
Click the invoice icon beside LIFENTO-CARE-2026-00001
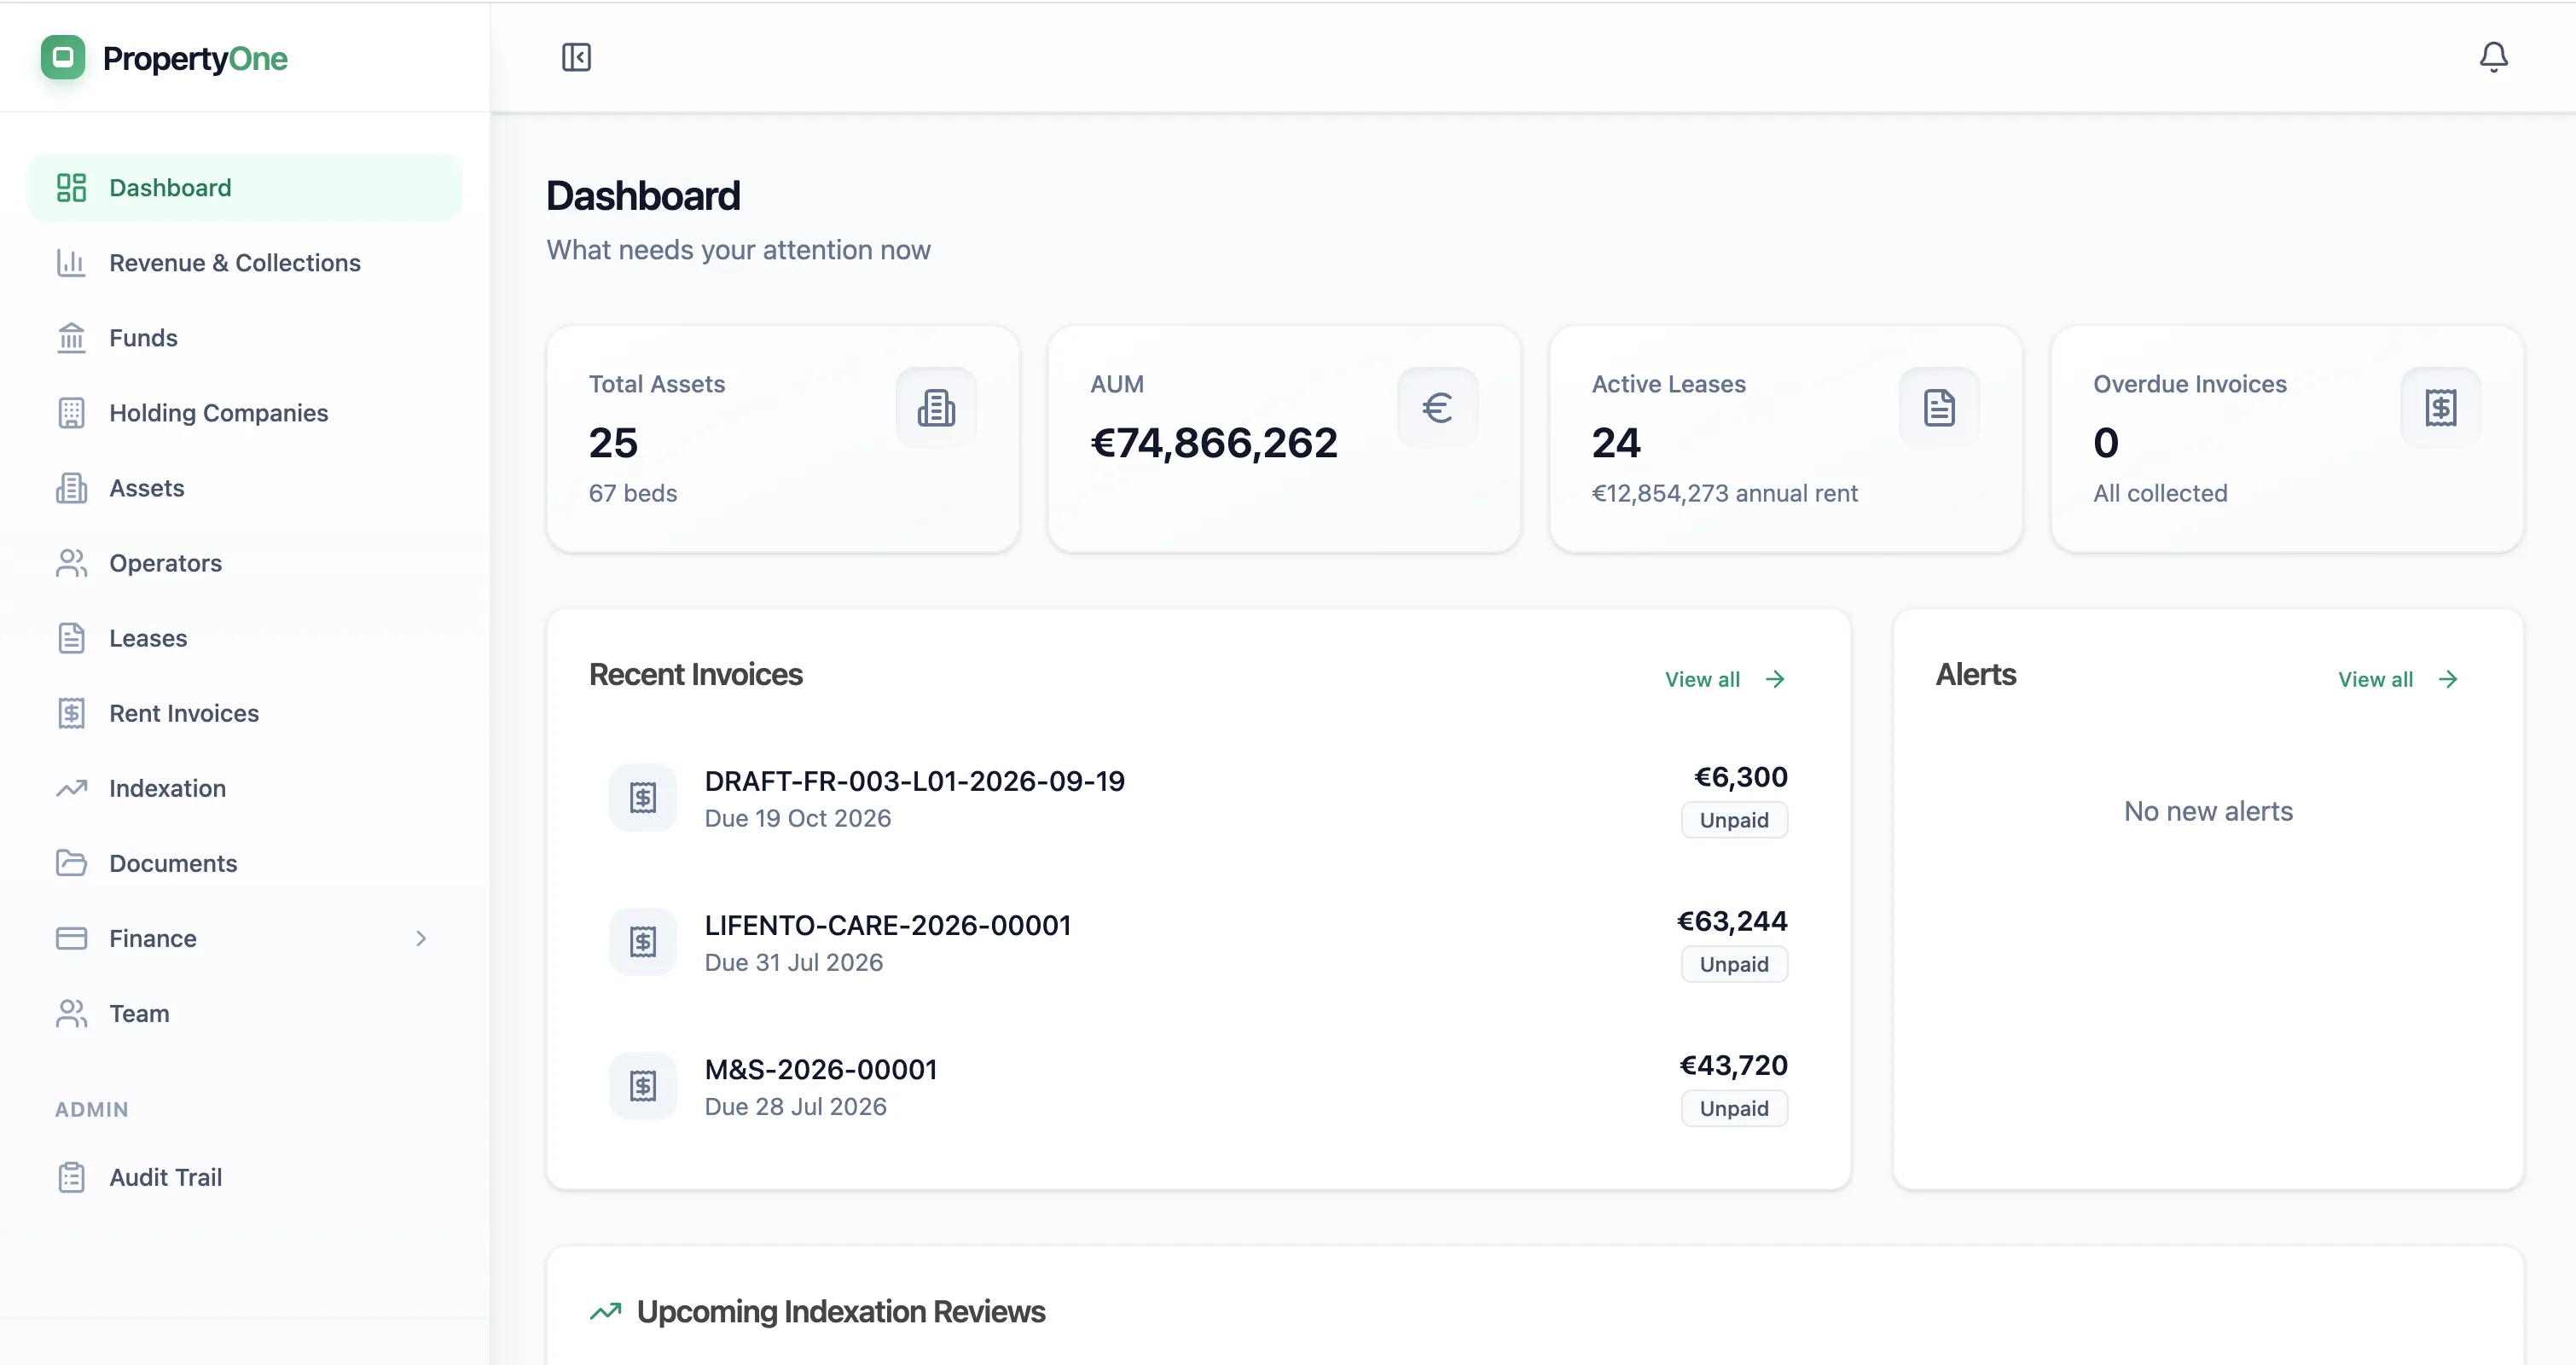point(643,942)
